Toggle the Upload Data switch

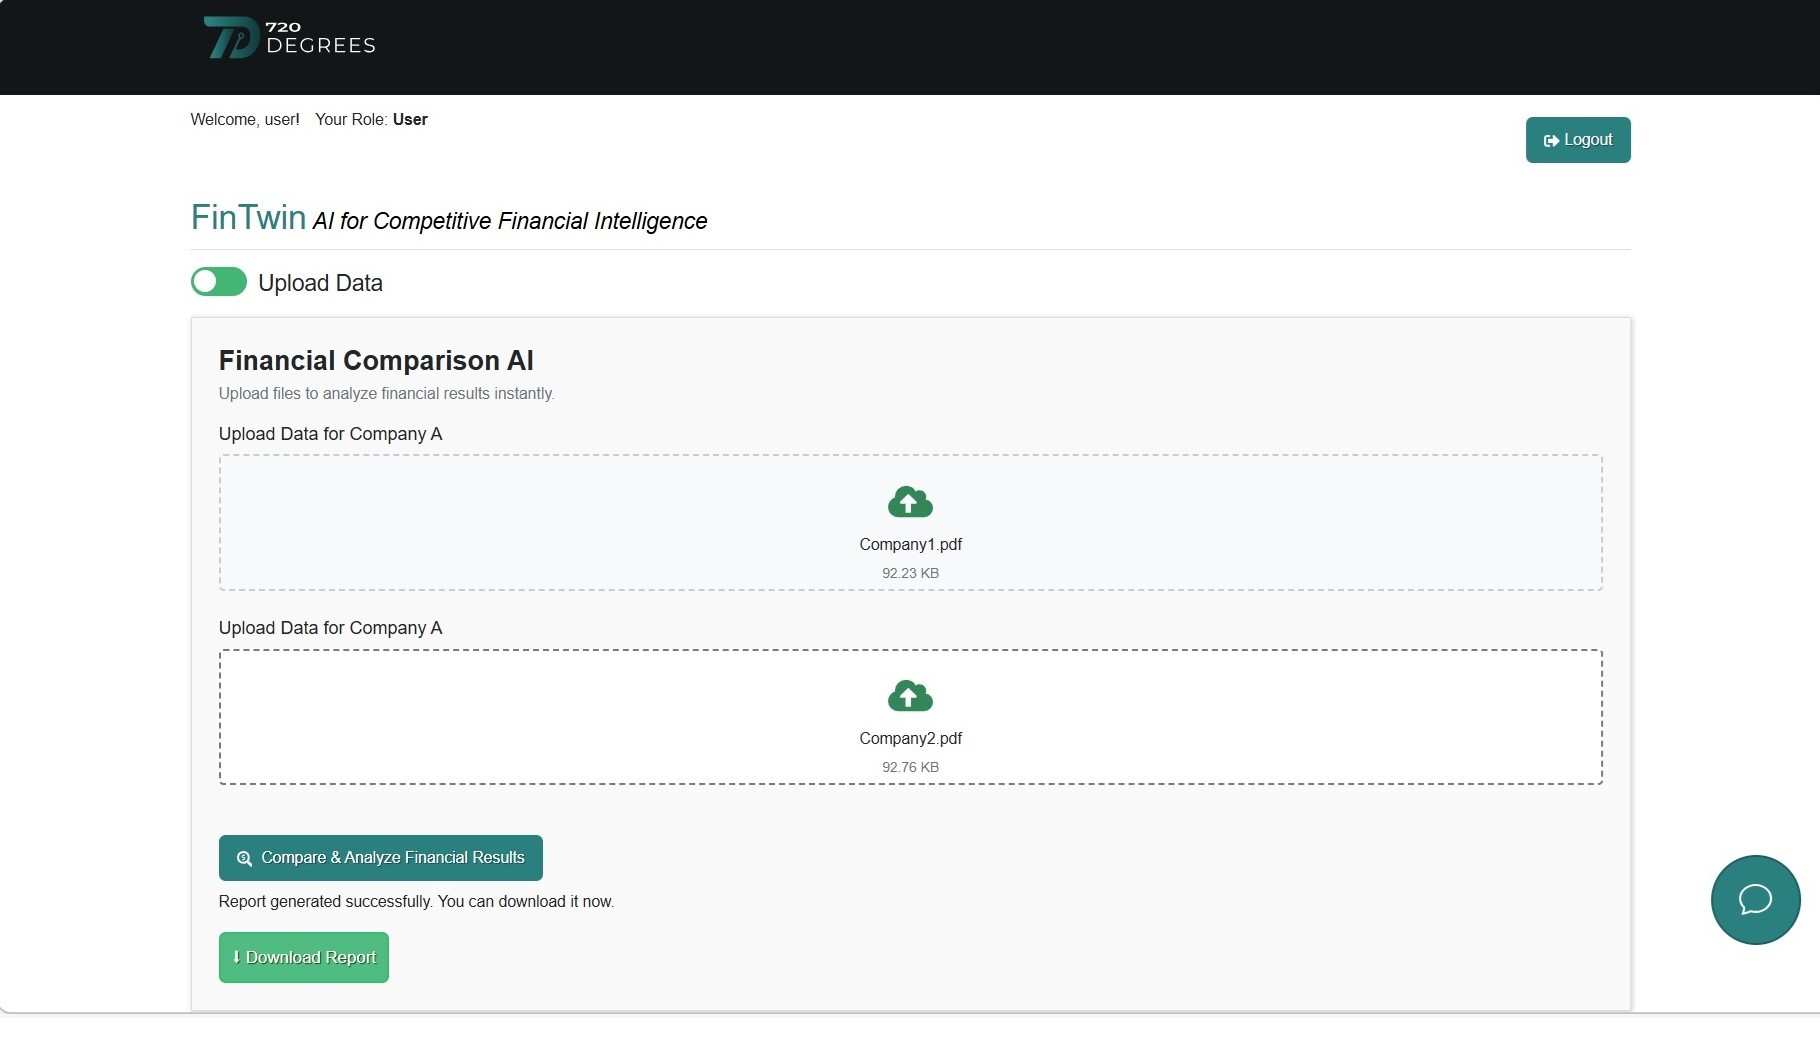pos(219,282)
